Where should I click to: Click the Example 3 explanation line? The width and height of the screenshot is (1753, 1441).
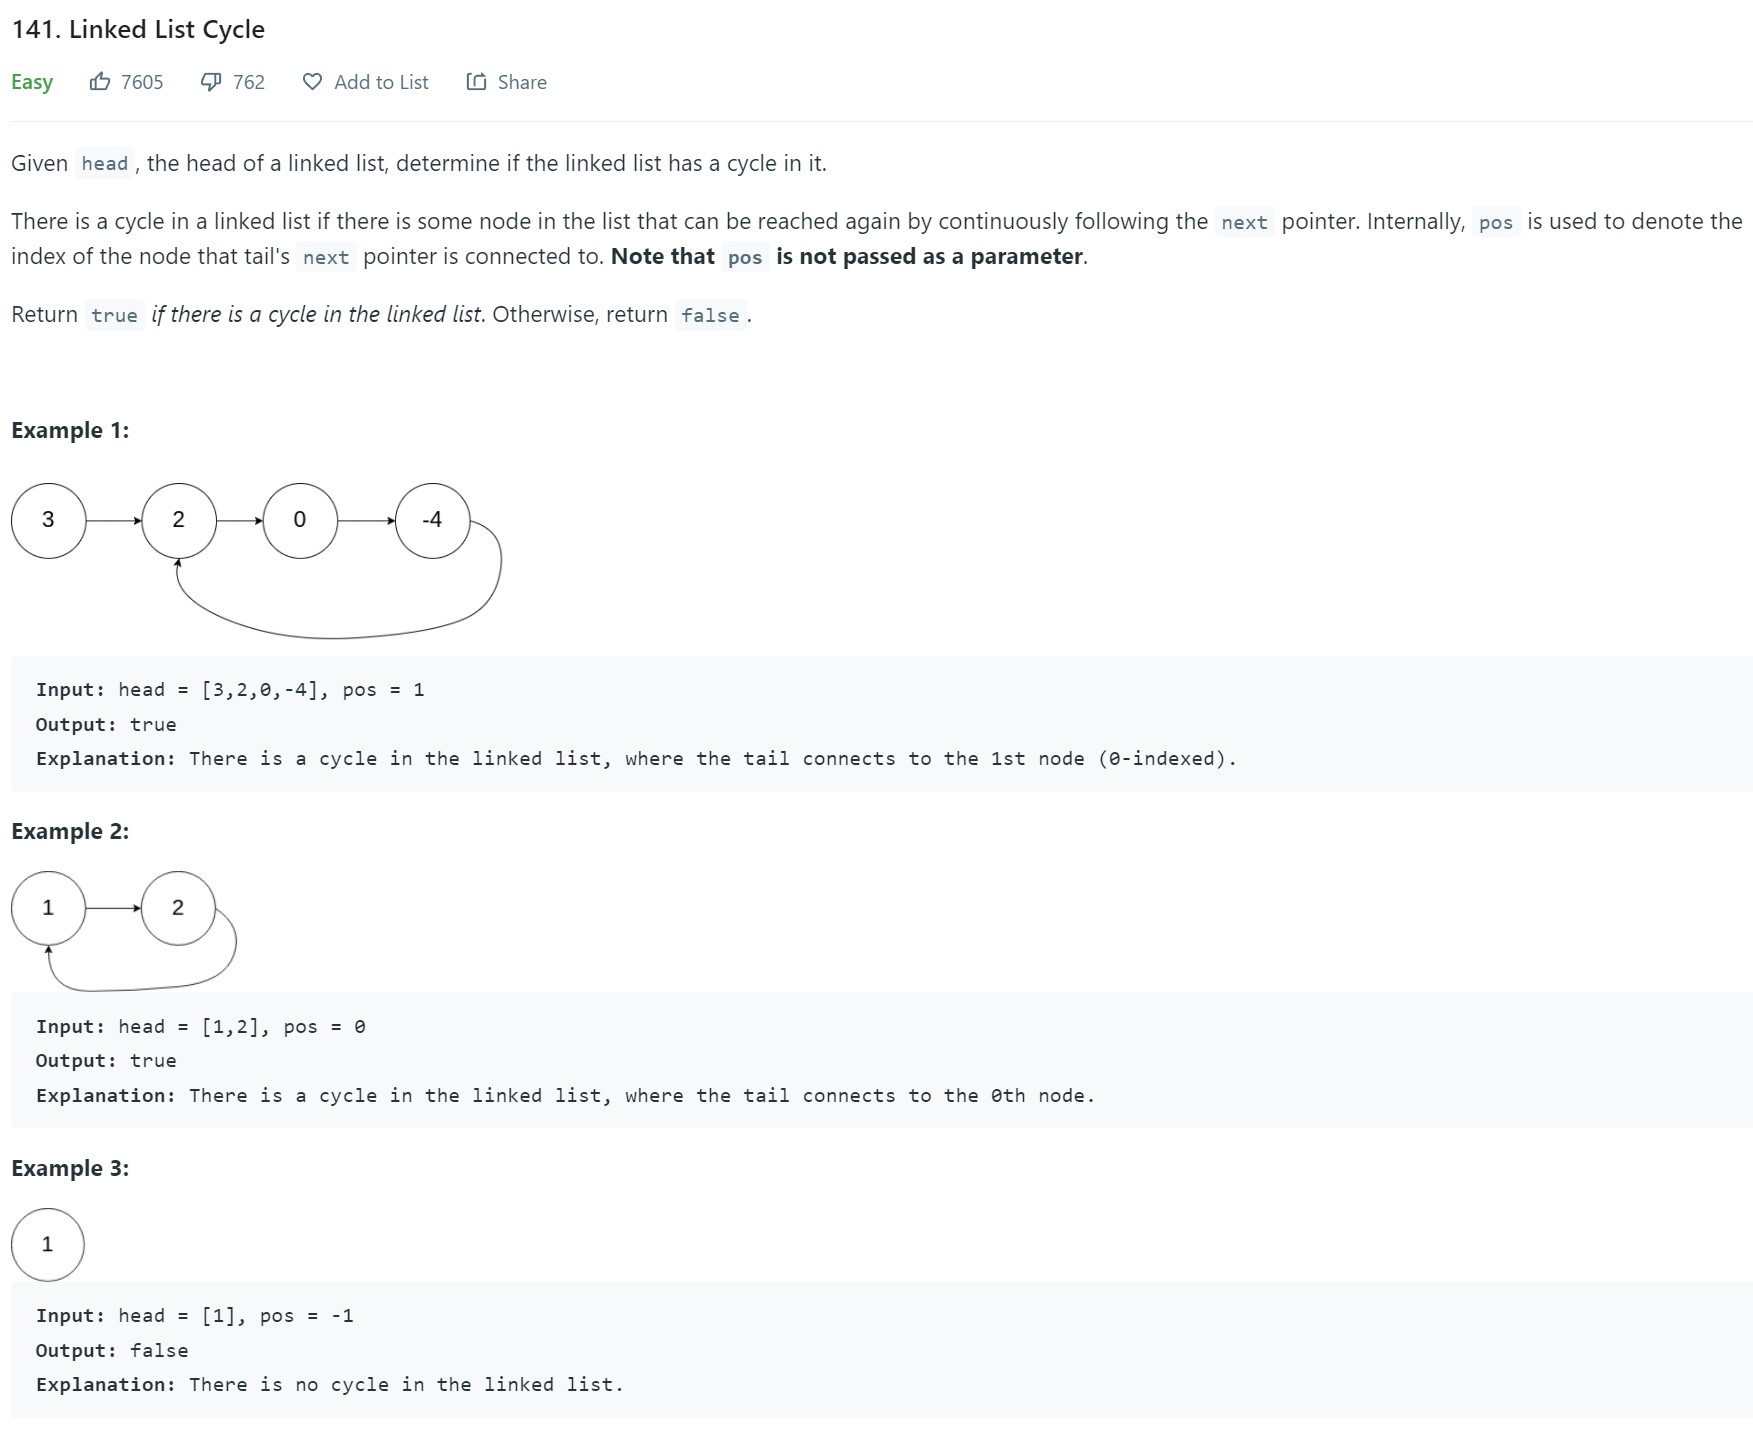[329, 1385]
